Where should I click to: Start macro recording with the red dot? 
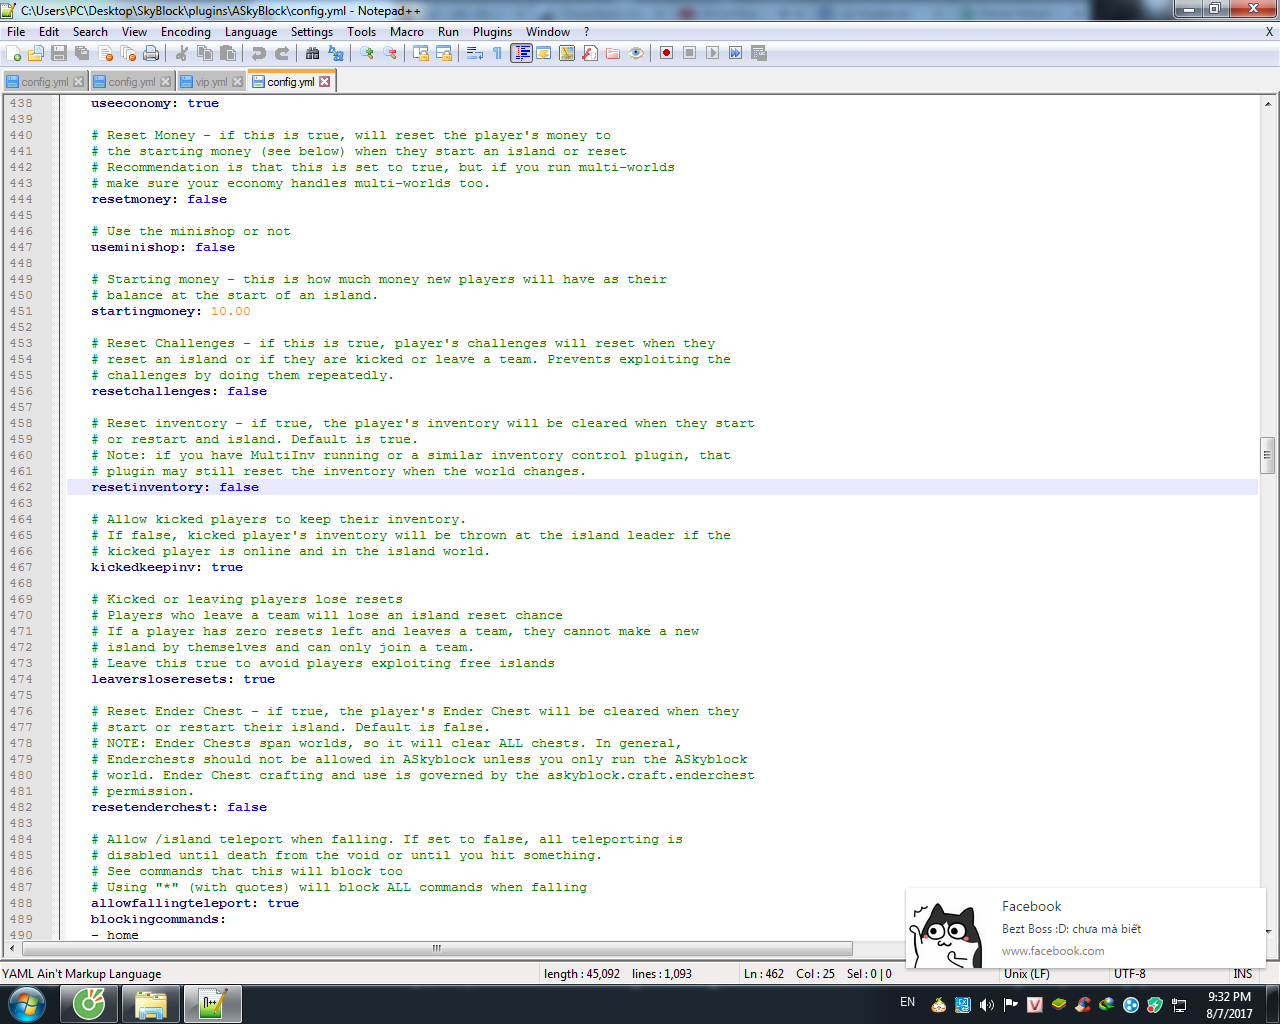coord(666,53)
